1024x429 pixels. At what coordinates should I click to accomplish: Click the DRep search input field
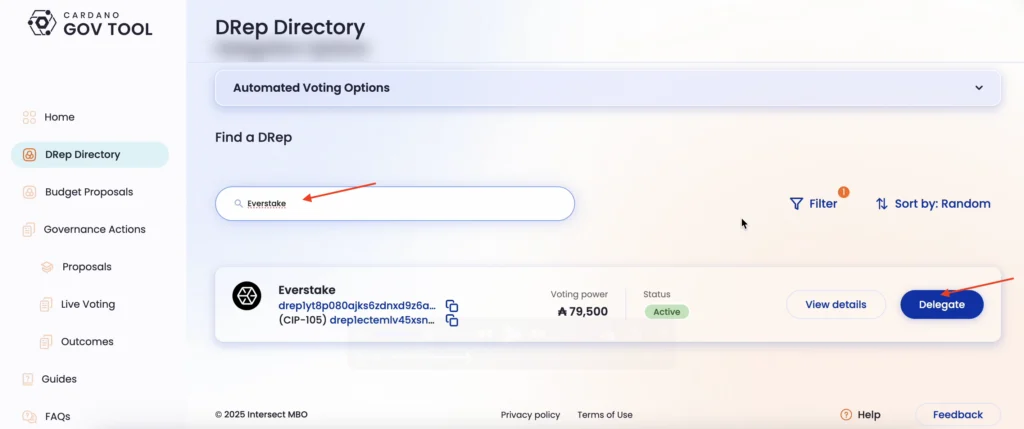394,204
